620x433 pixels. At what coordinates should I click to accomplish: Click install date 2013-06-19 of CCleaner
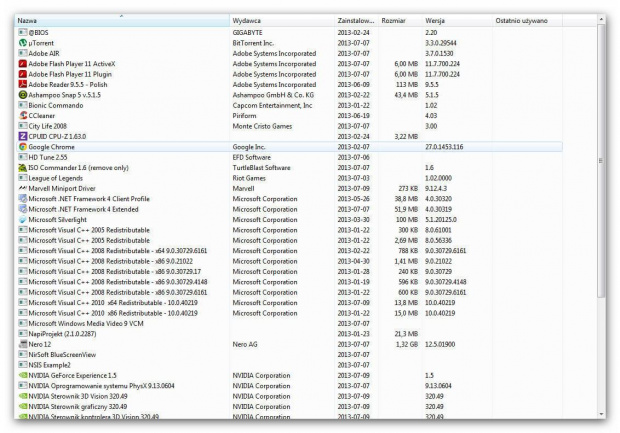pos(353,115)
